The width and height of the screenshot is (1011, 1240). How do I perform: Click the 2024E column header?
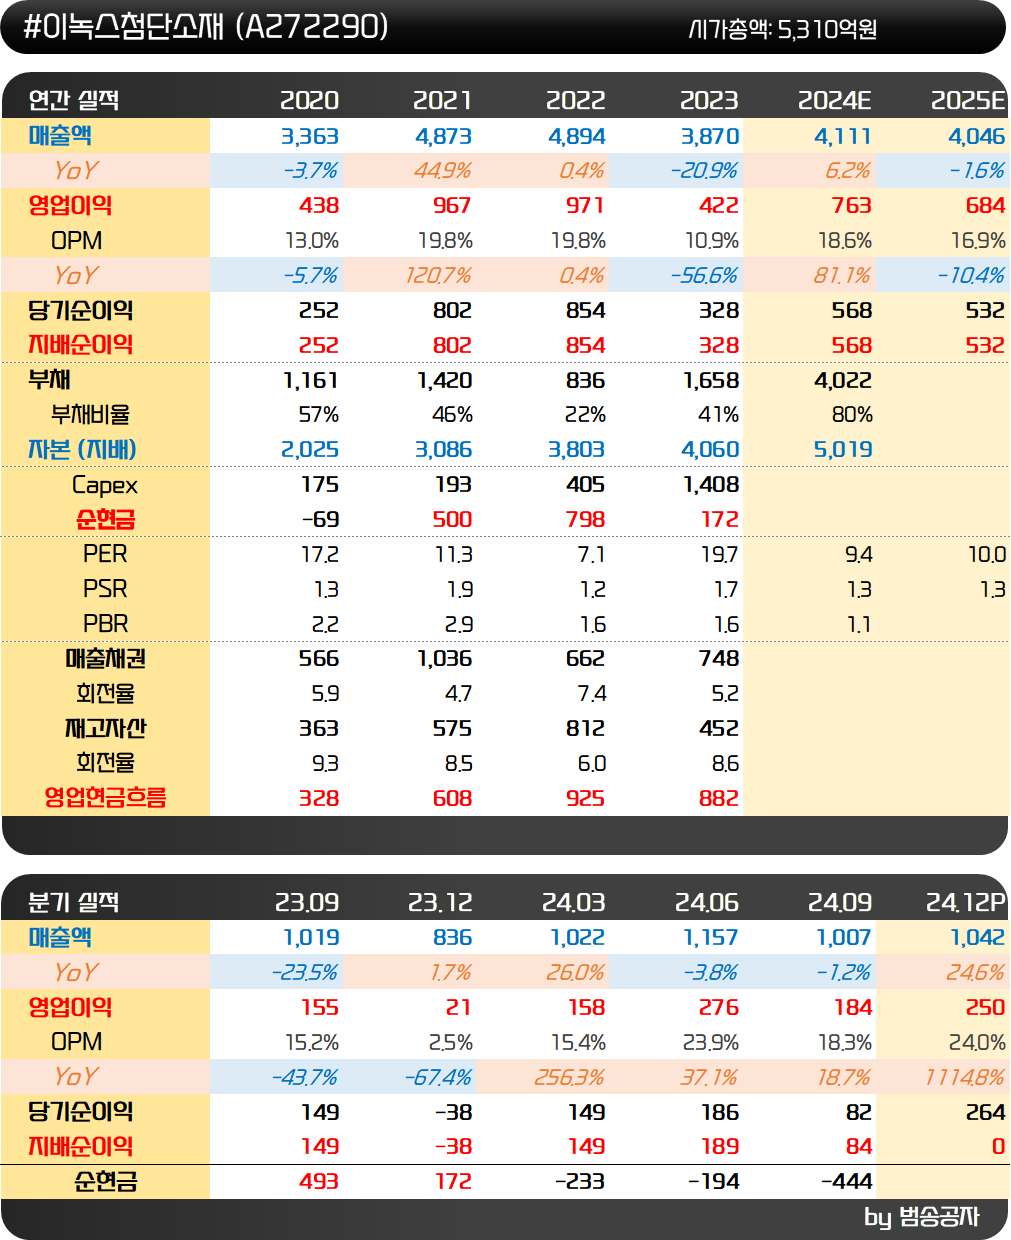point(834,101)
